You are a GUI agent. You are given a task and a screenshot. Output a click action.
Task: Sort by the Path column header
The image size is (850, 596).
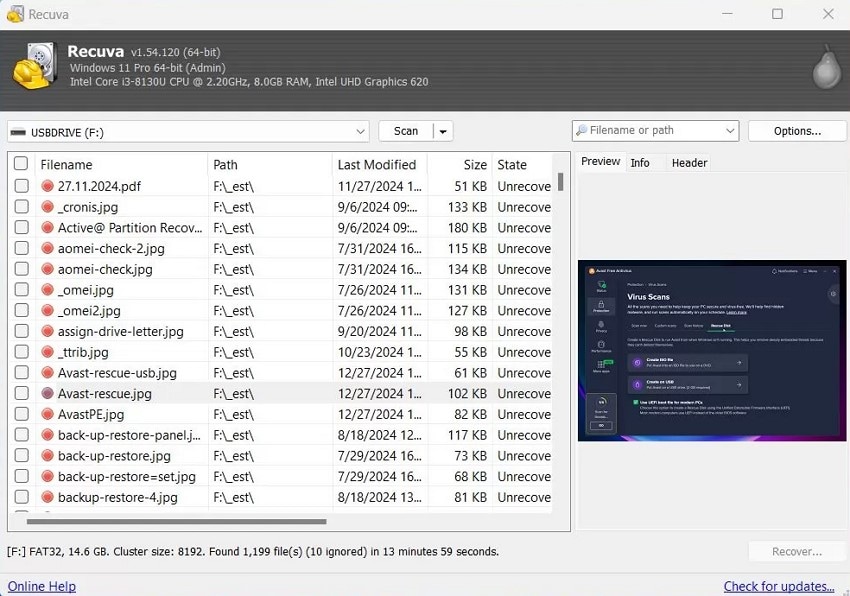270,164
